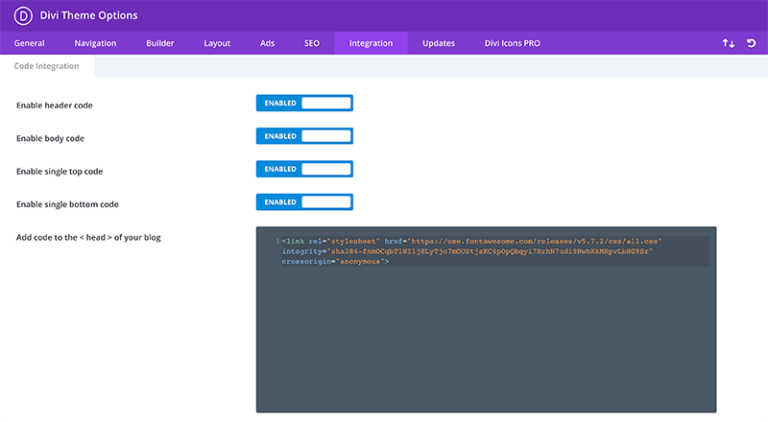Go to the Builder tab
Screen dimensions: 768x422
click(160, 43)
